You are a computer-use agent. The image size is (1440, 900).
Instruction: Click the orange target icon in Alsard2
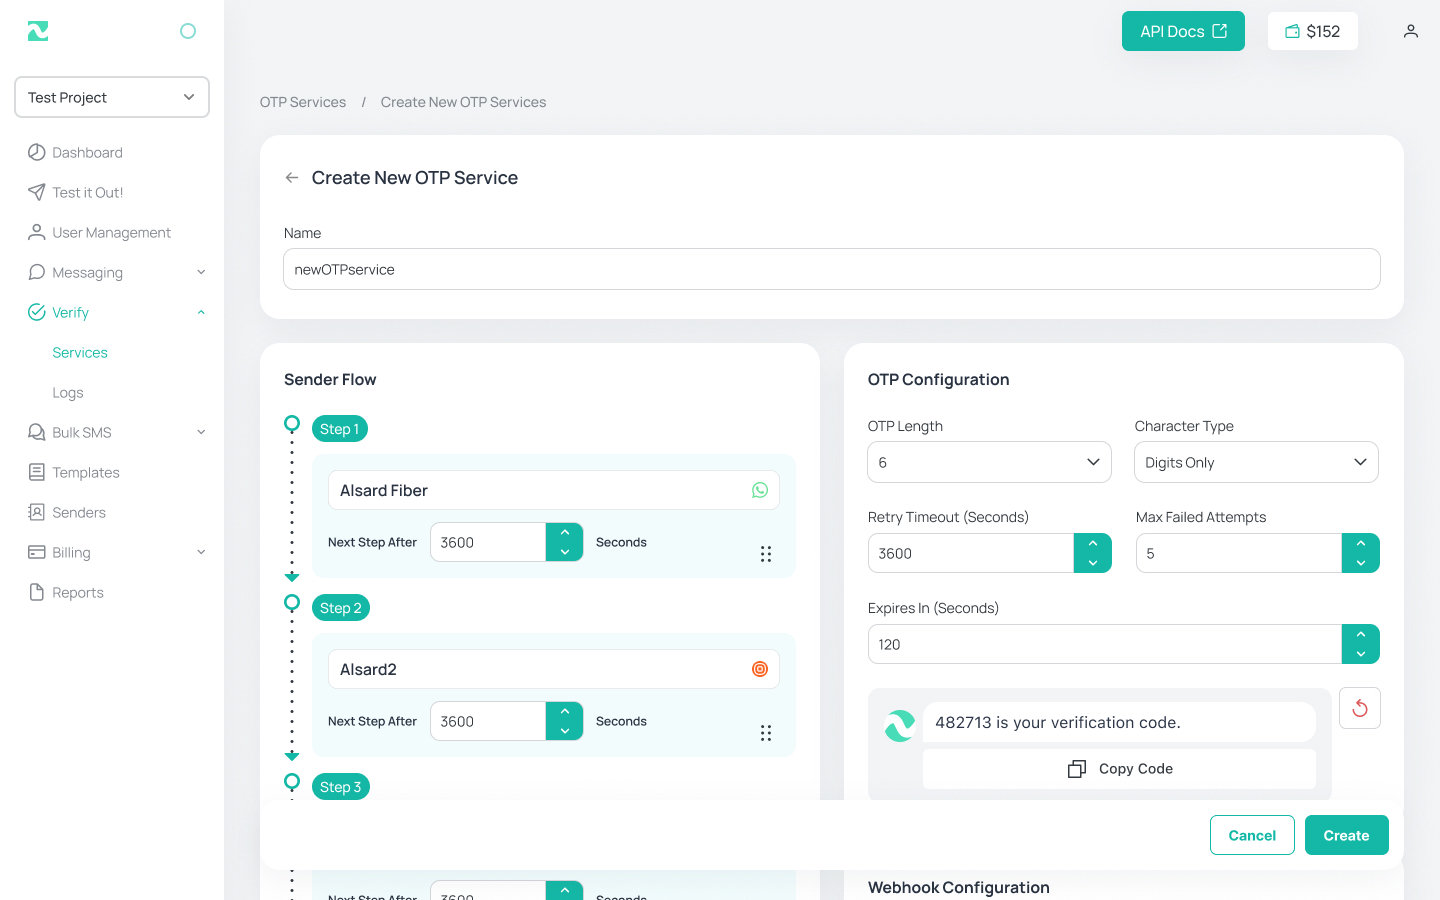click(x=760, y=669)
